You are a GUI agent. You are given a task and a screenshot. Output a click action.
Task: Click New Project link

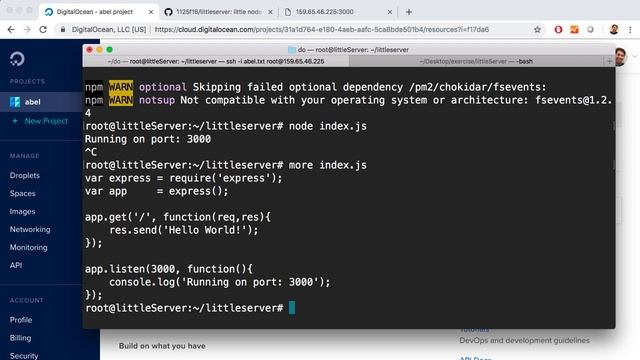coord(46,121)
